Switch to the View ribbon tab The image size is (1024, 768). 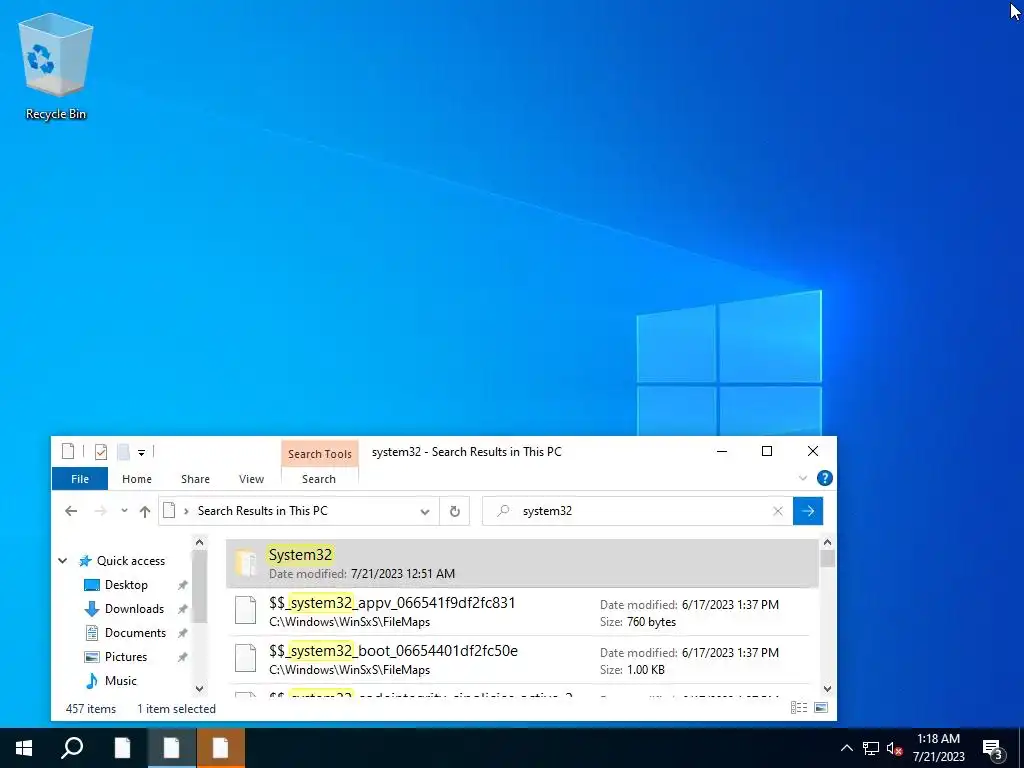[x=251, y=479]
